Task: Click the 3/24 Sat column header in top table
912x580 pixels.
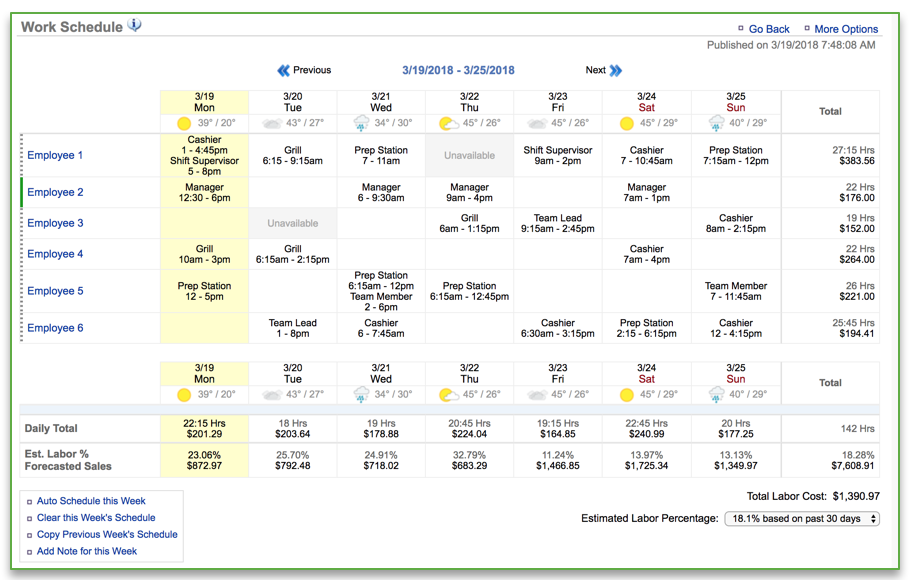Action: pos(646,102)
